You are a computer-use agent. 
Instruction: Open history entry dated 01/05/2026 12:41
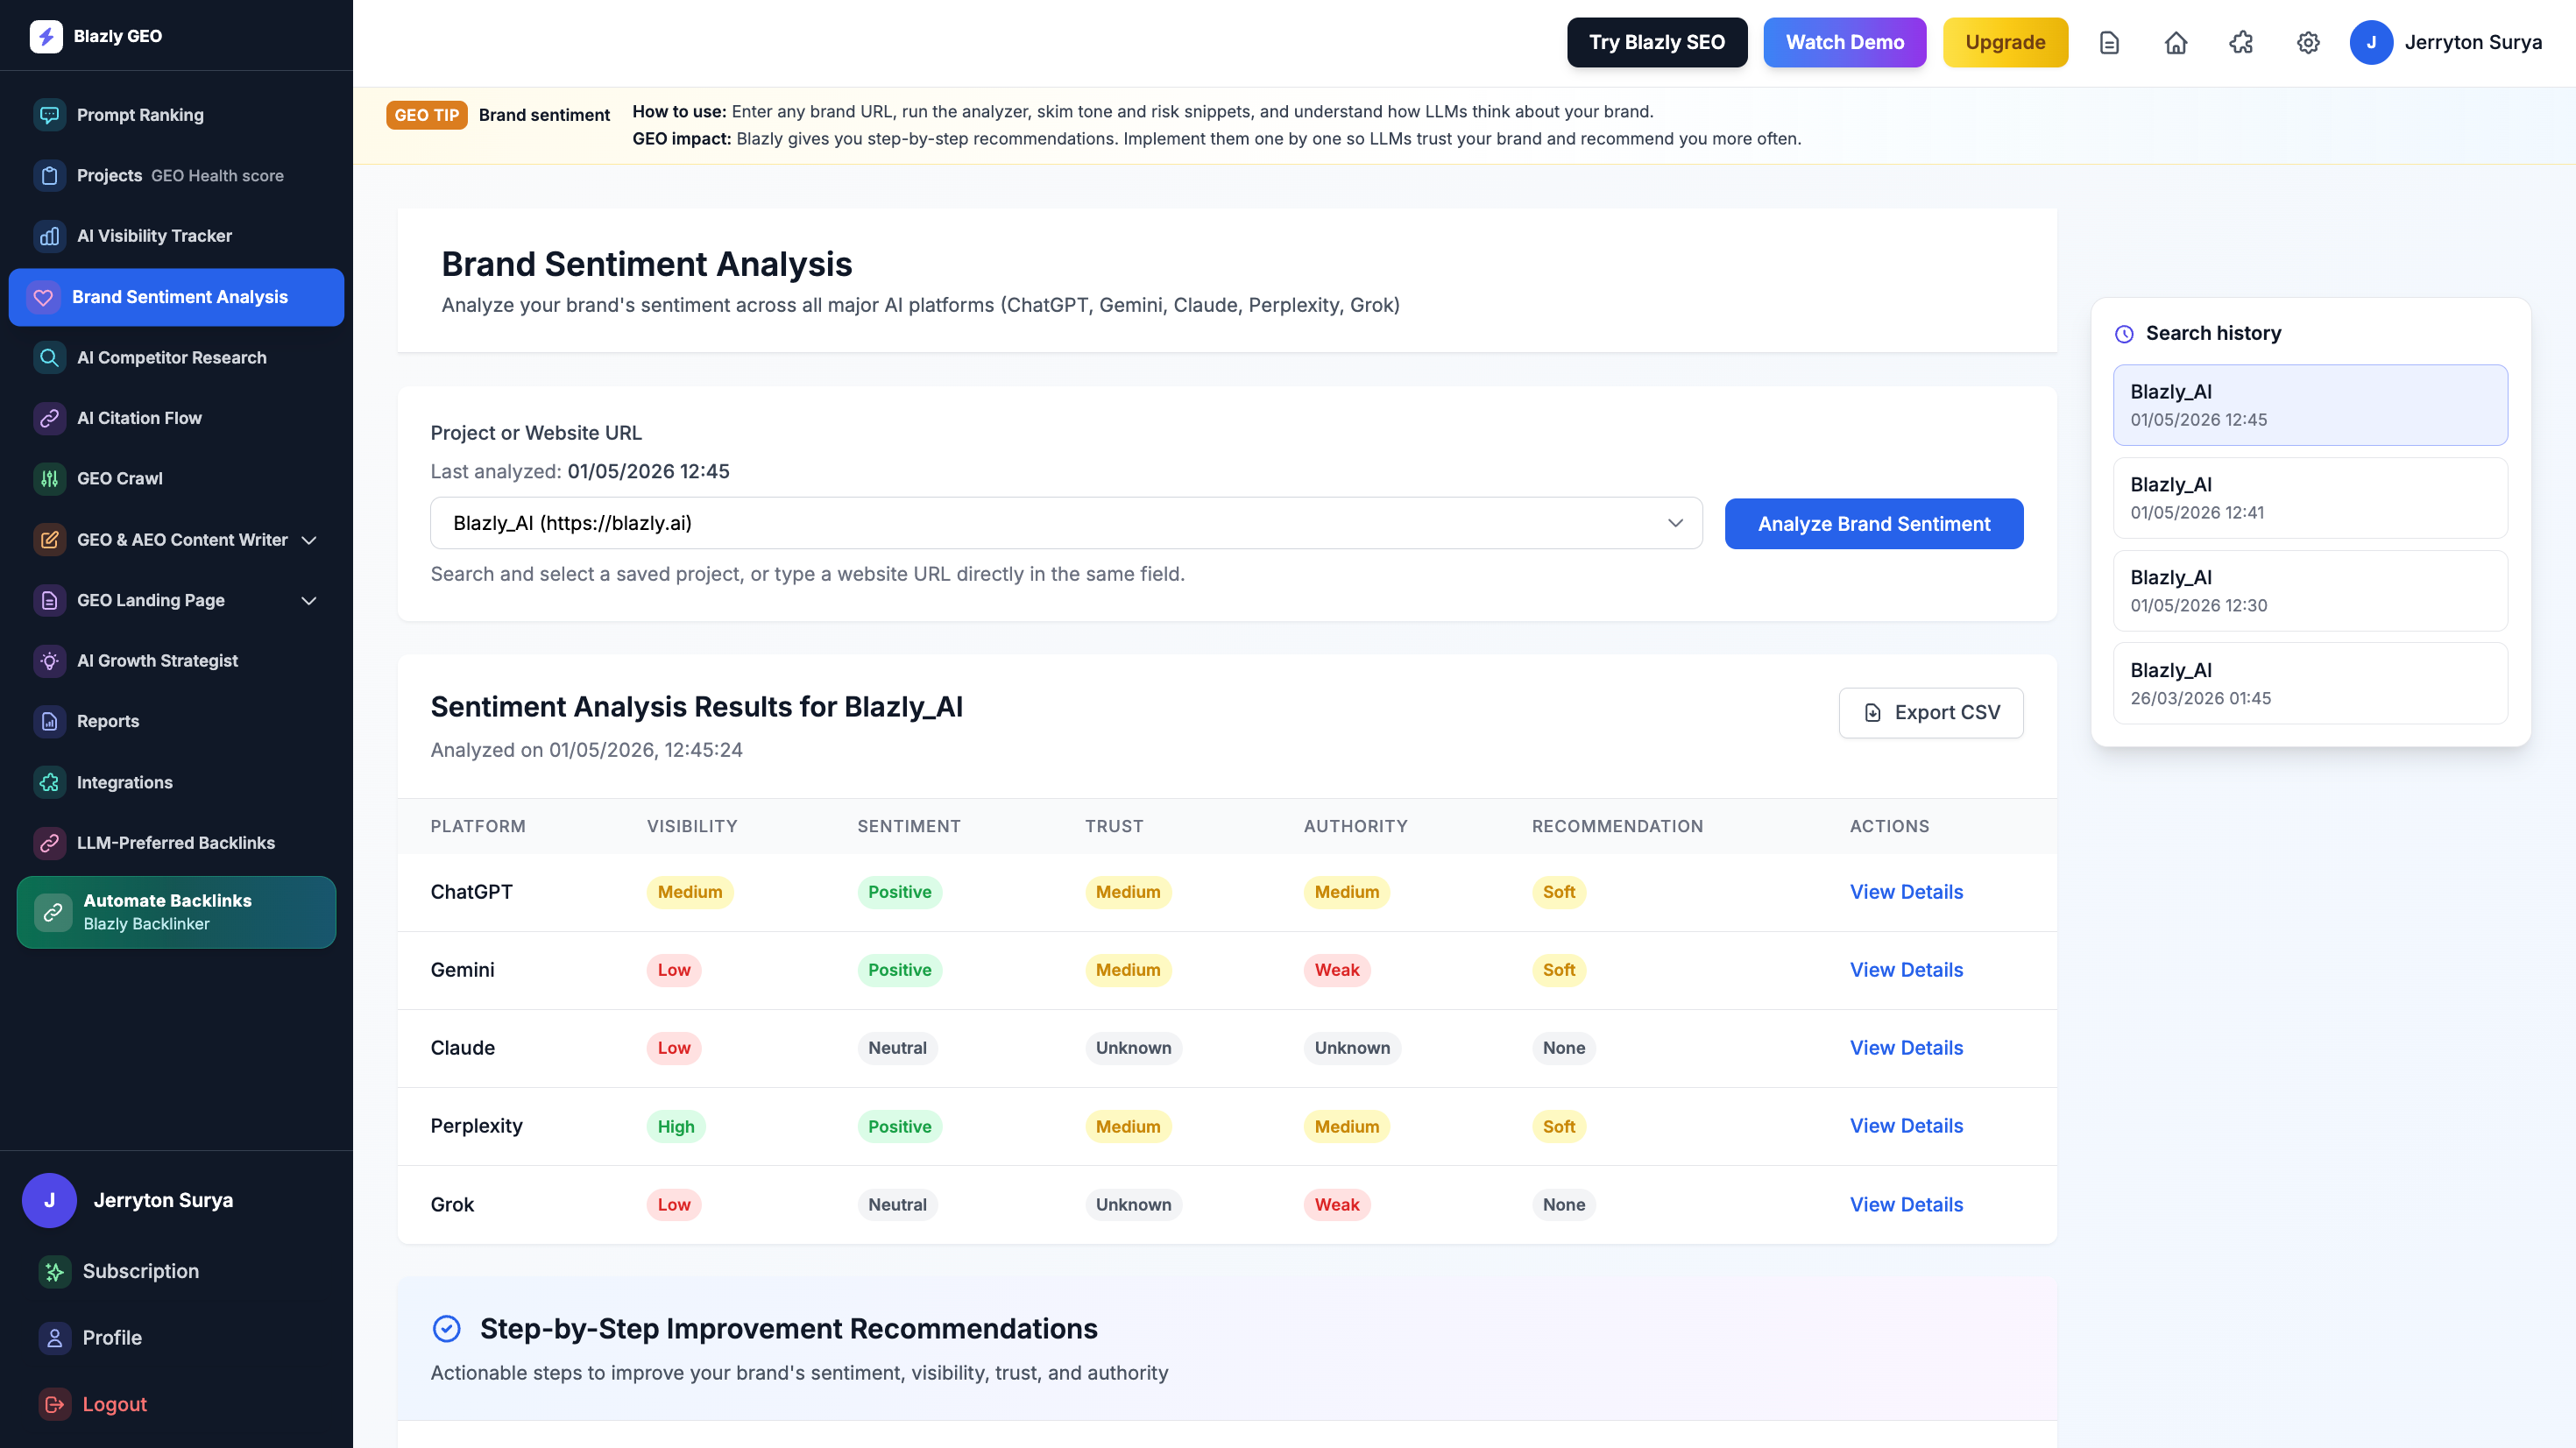[x=2310, y=498]
